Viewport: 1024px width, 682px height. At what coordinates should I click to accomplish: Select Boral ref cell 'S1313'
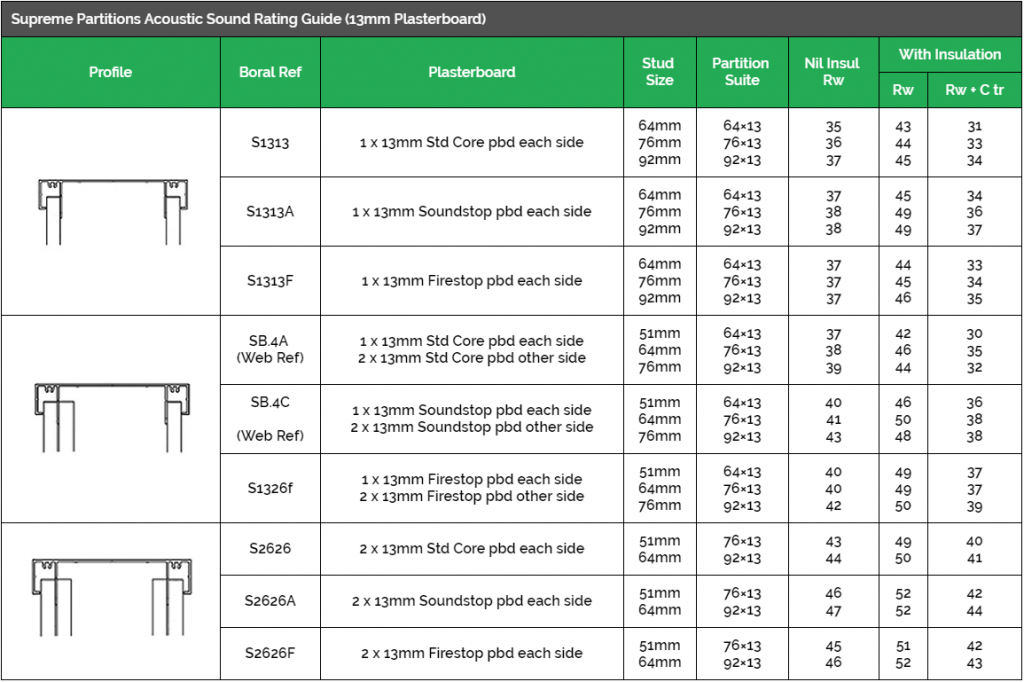click(x=270, y=142)
